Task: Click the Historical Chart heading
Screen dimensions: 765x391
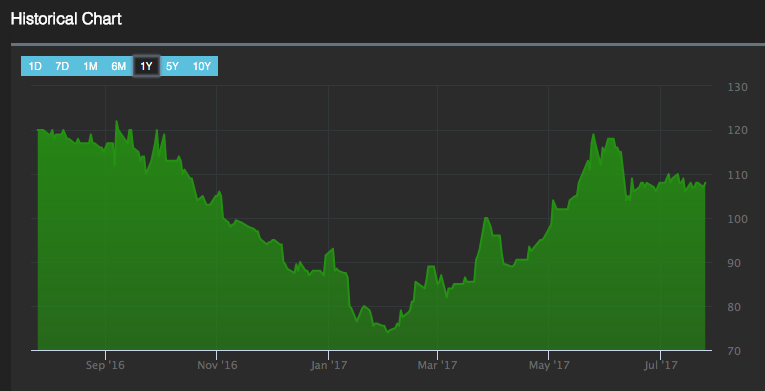Action: pos(66,20)
